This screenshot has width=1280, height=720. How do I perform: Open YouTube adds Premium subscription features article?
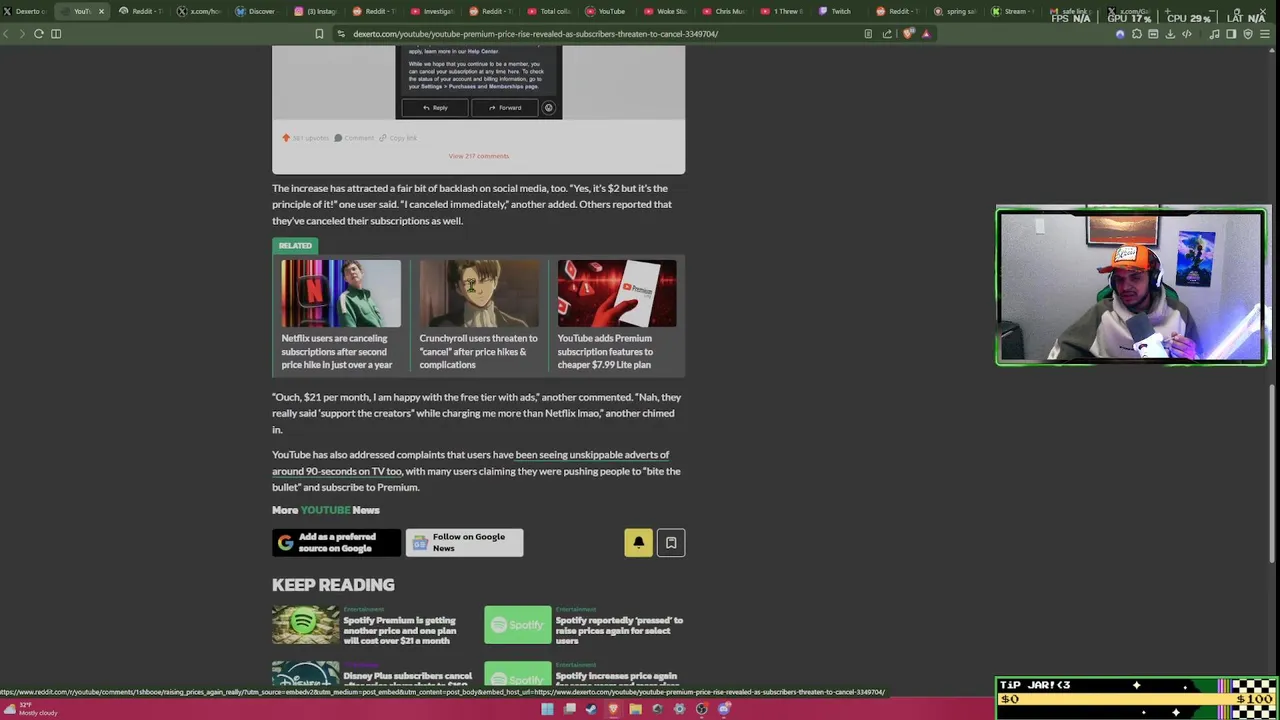tap(605, 351)
